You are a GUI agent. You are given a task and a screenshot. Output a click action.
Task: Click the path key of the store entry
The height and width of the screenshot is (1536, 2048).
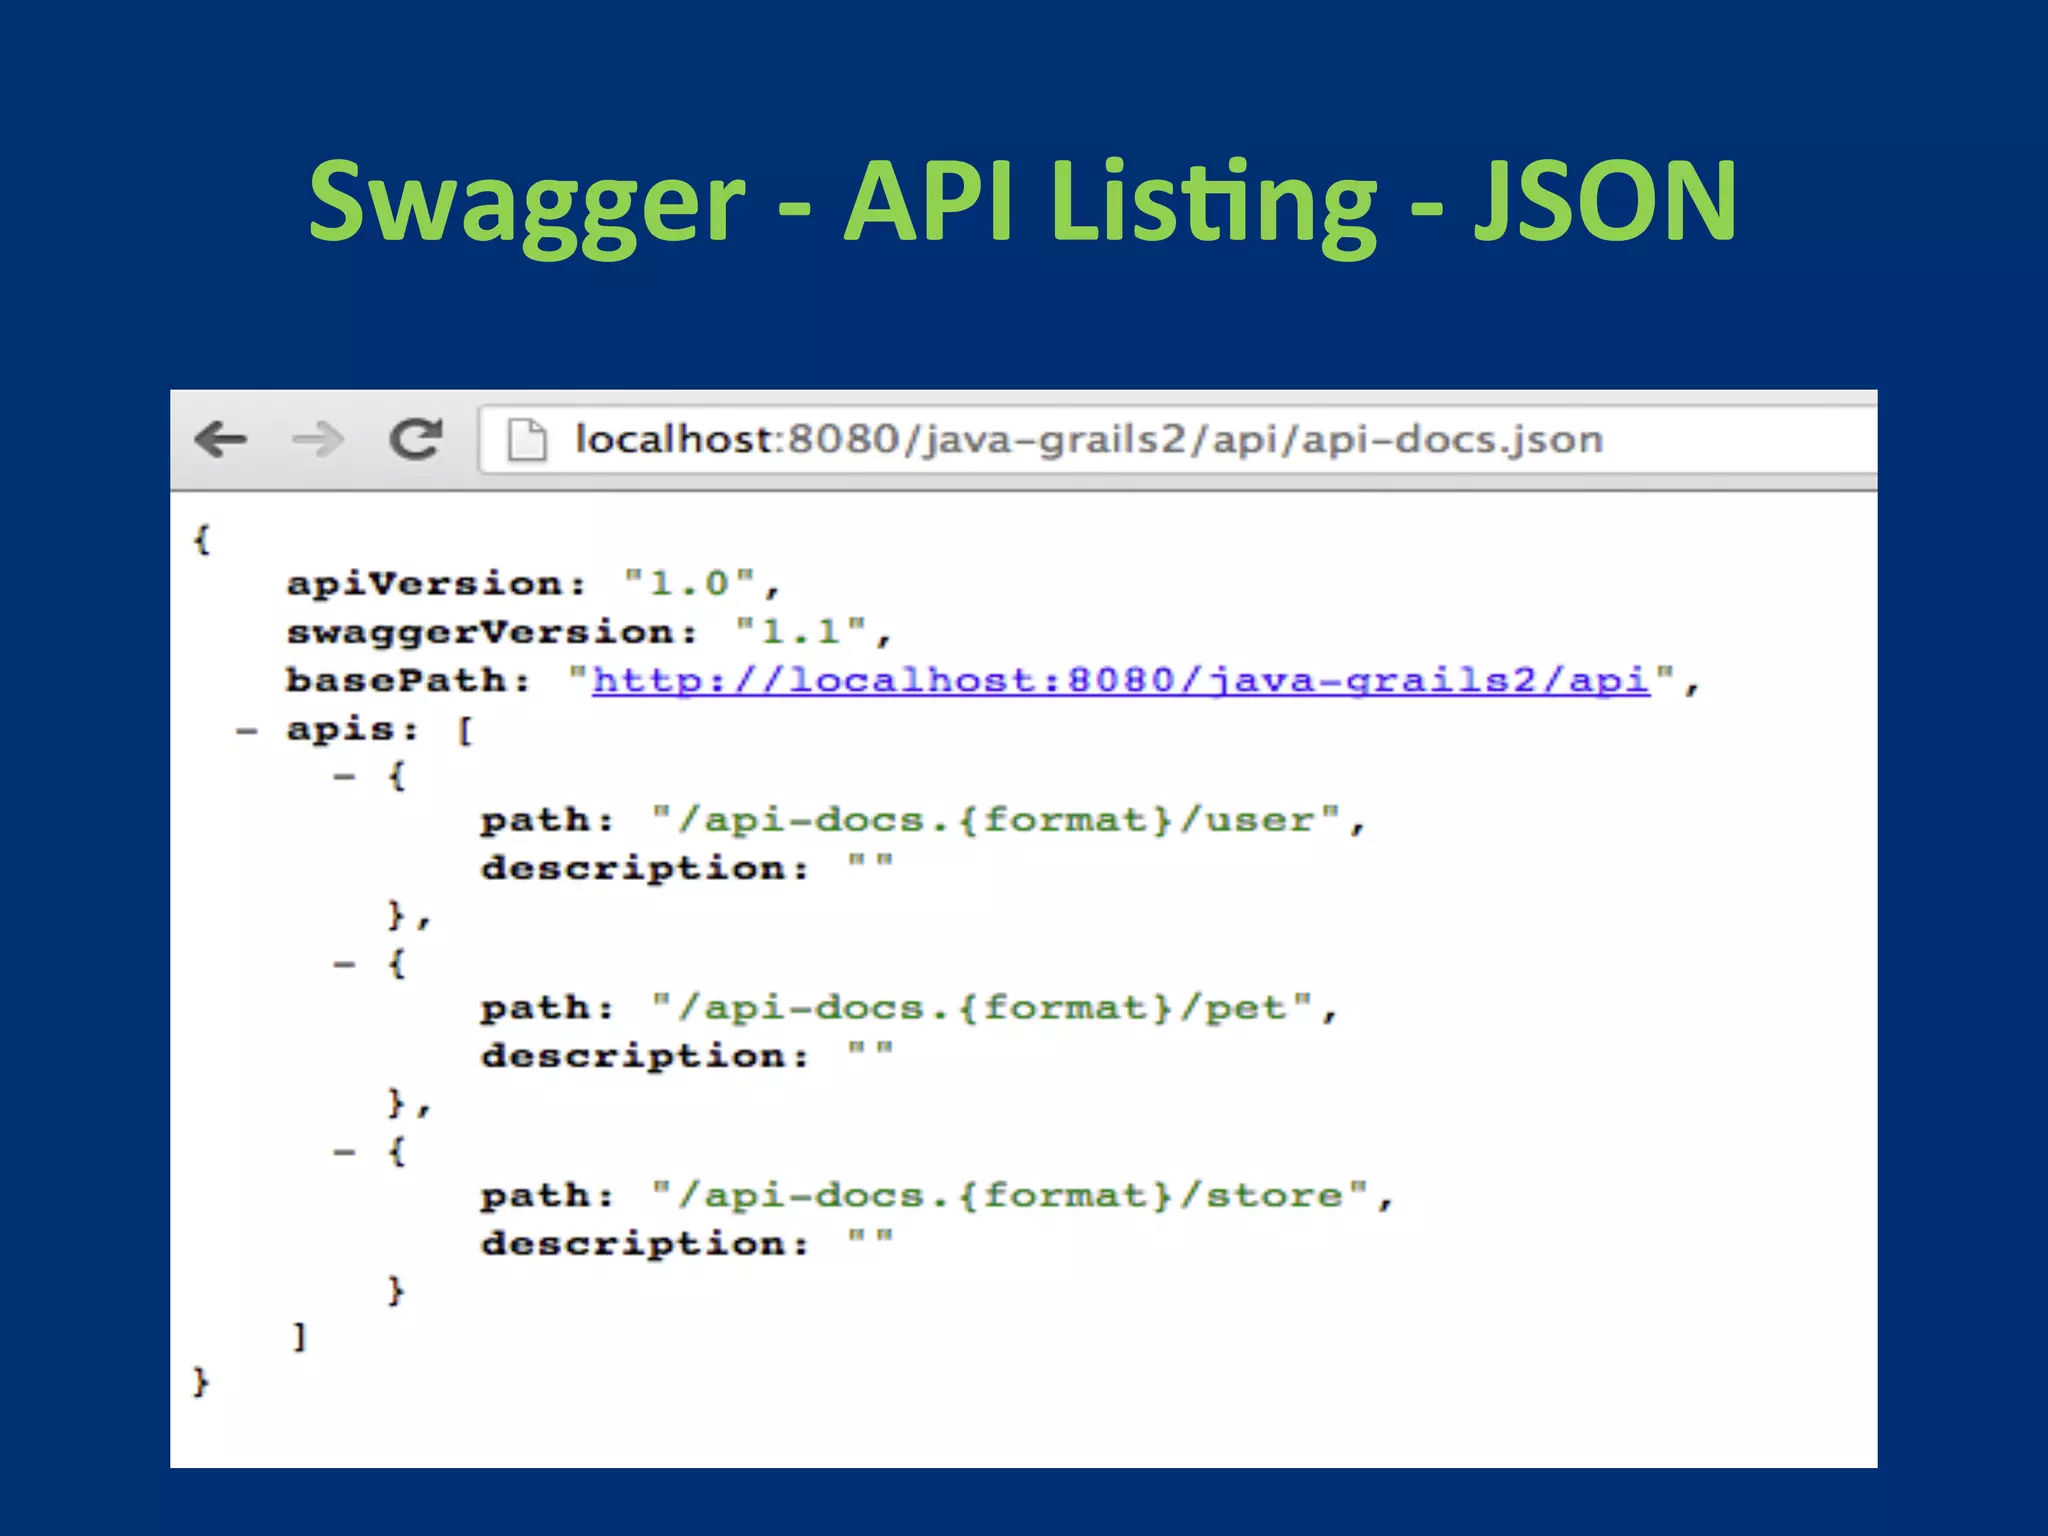[x=547, y=1197]
